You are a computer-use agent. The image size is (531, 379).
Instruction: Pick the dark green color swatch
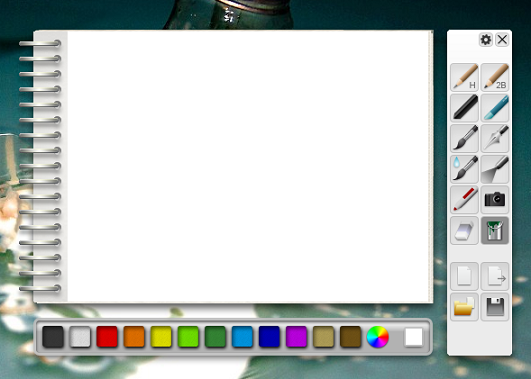pyautogui.click(x=215, y=337)
